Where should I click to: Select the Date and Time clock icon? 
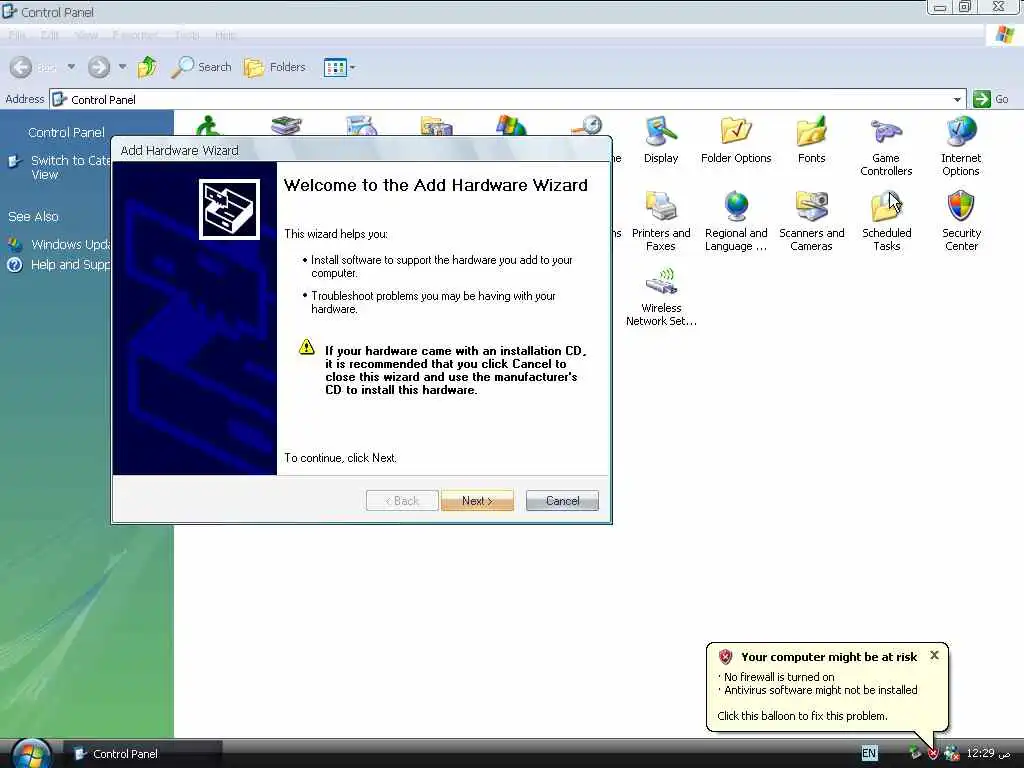(x=587, y=125)
